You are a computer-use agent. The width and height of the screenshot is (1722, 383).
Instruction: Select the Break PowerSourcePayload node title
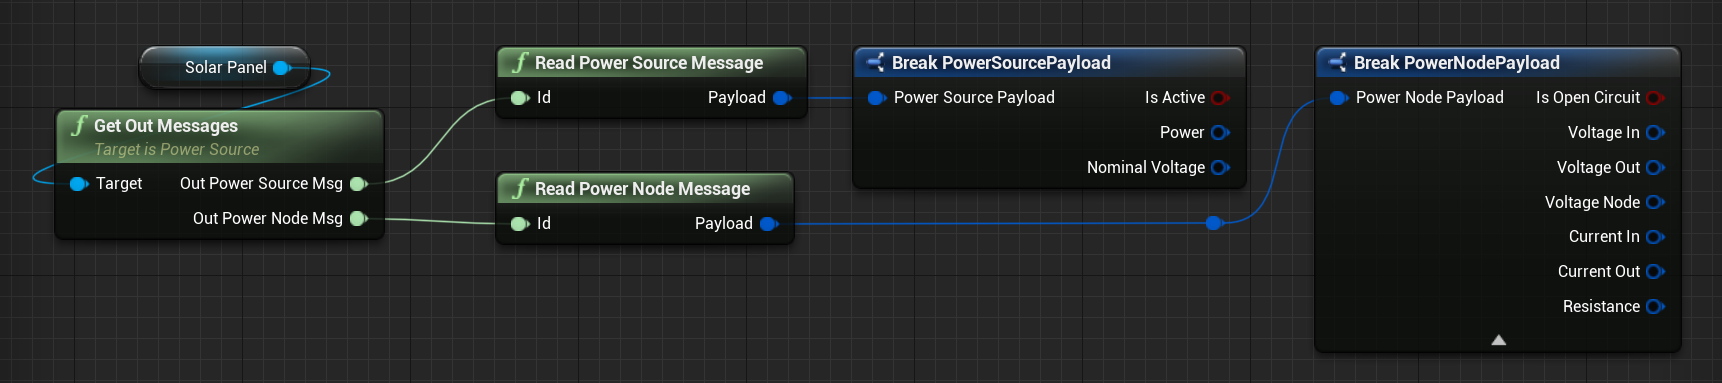coord(1001,63)
